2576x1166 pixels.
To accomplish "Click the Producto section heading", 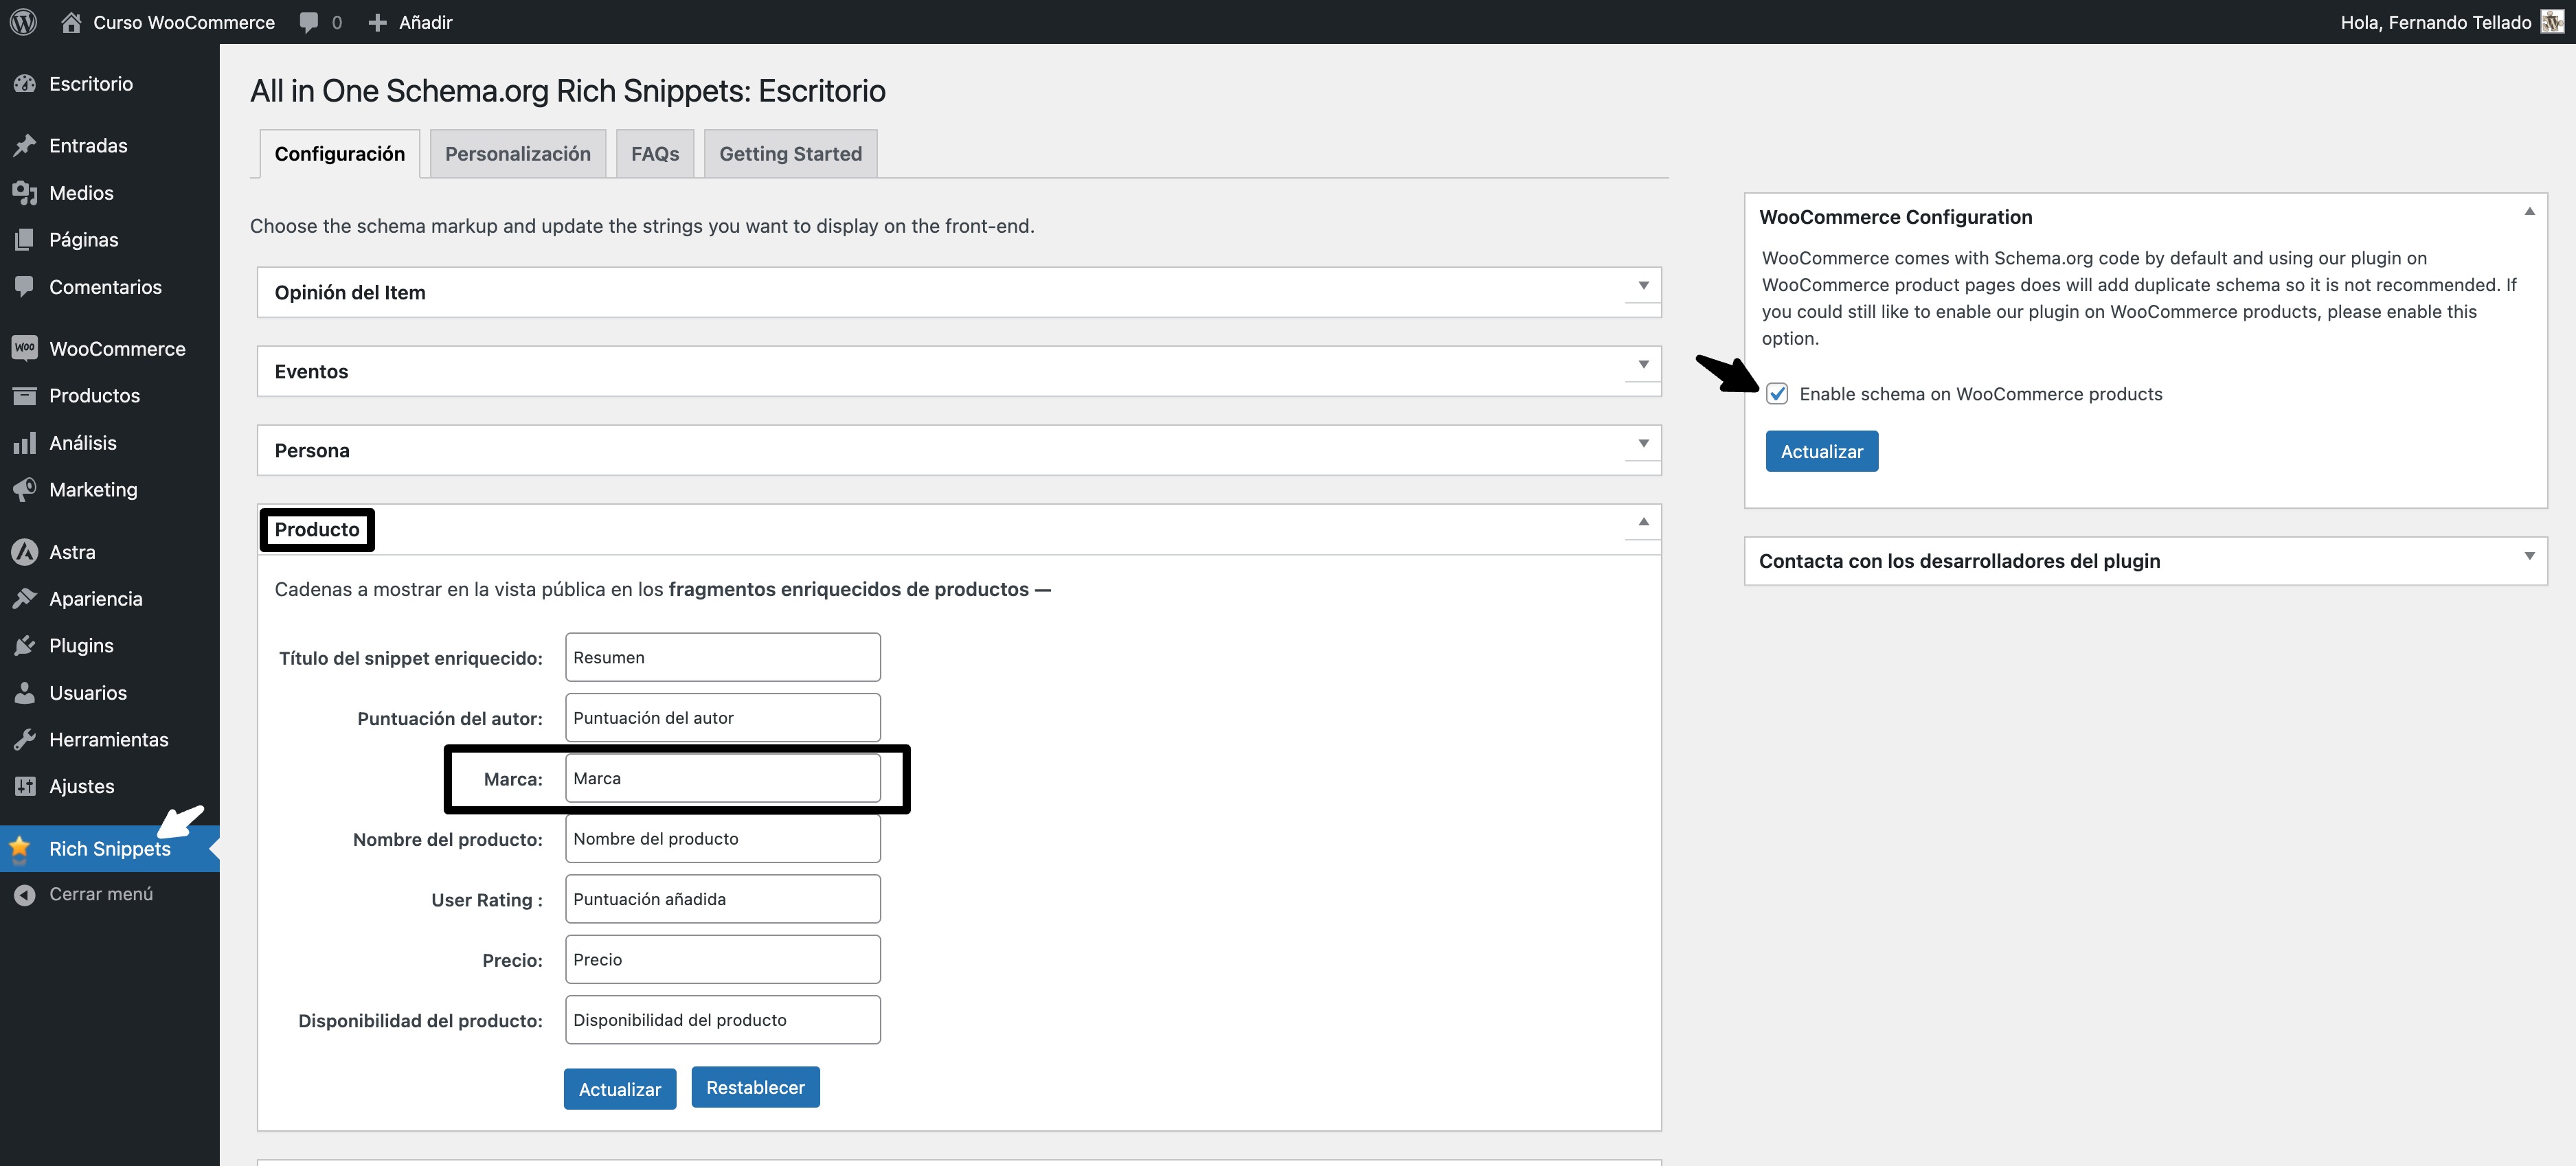I will click(x=317, y=530).
